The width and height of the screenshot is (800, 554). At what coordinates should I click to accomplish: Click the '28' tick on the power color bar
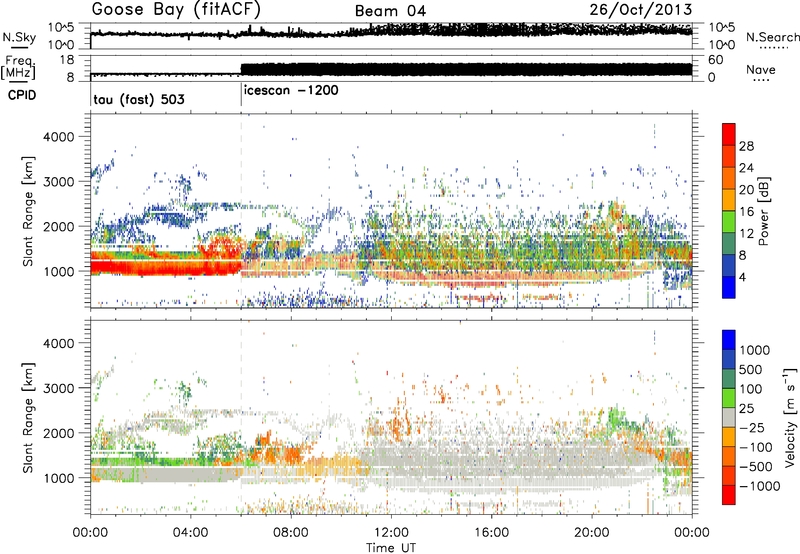tap(746, 146)
